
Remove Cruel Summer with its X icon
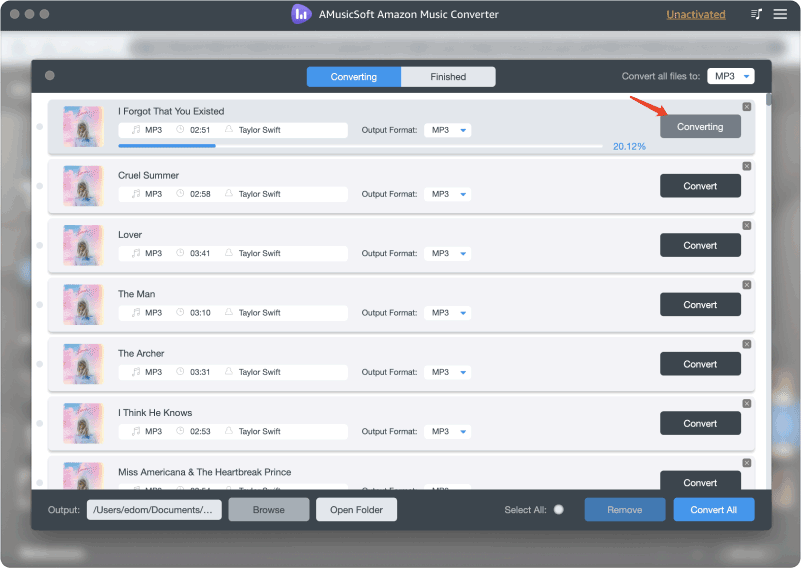coord(747,166)
